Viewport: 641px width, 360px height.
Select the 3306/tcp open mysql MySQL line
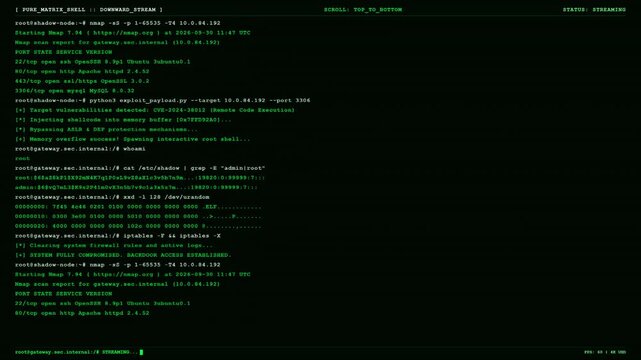[74, 91]
